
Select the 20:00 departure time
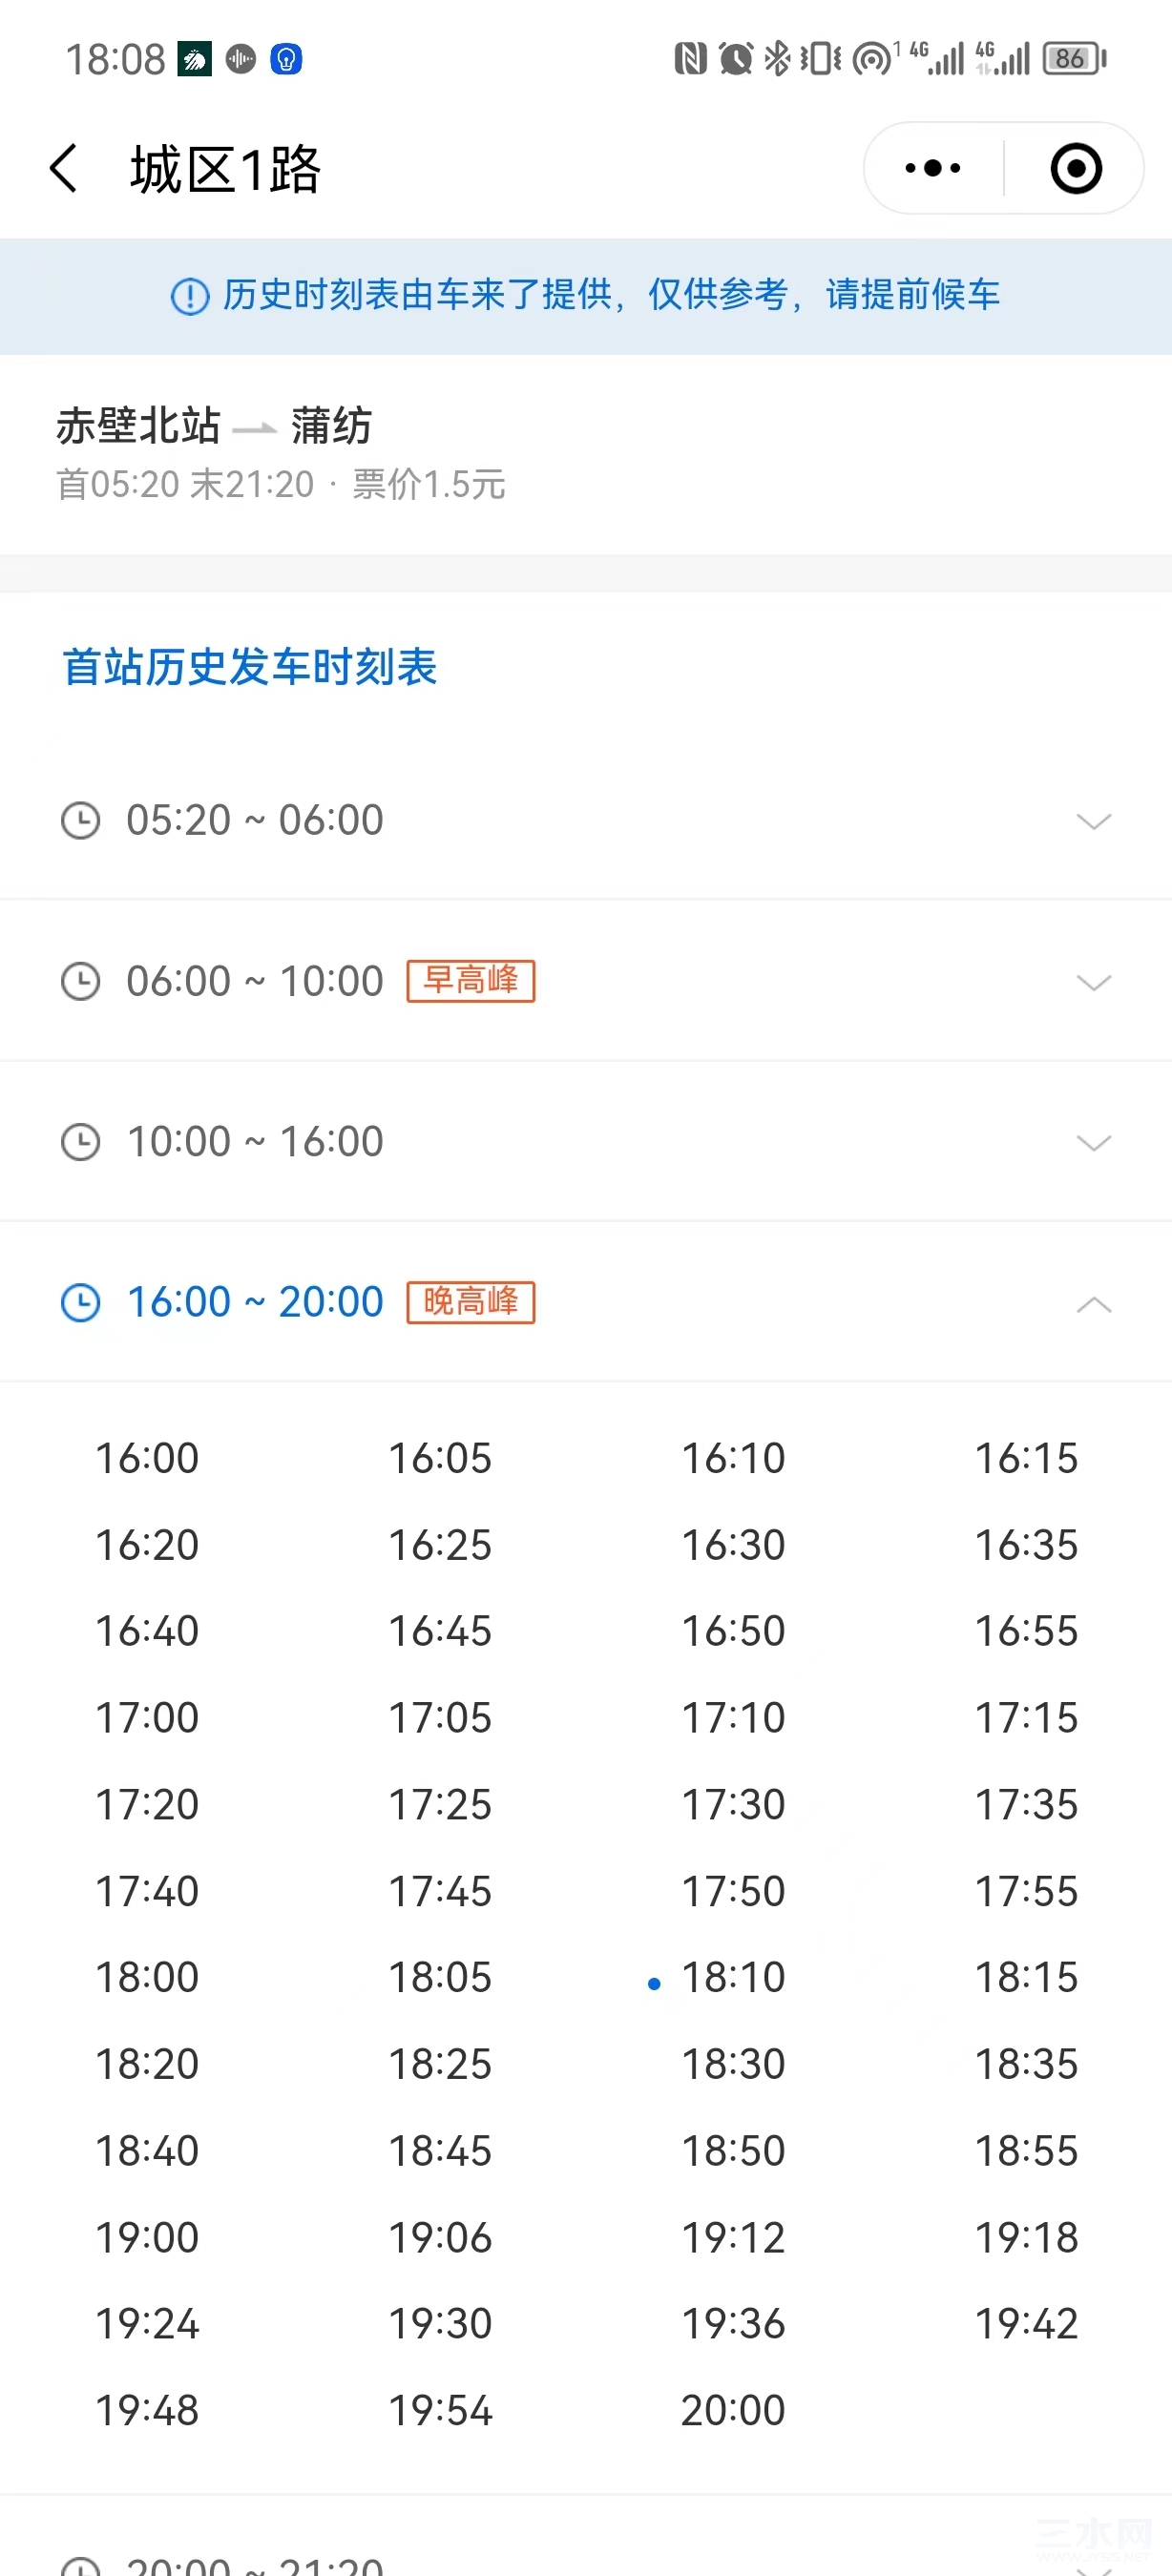733,2411
